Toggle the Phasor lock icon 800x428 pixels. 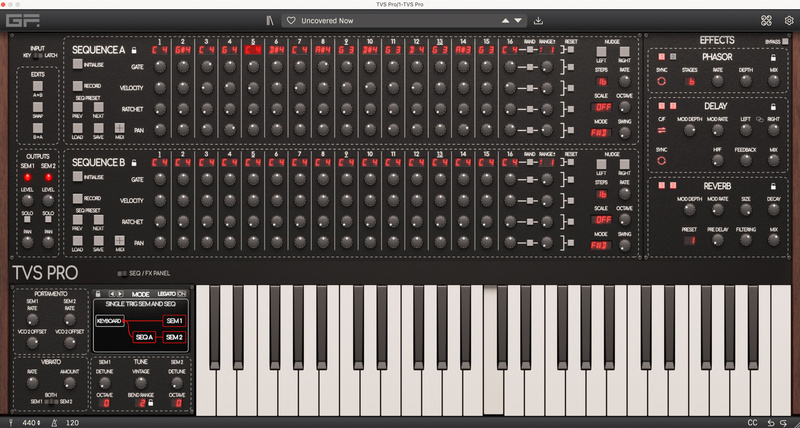773,57
